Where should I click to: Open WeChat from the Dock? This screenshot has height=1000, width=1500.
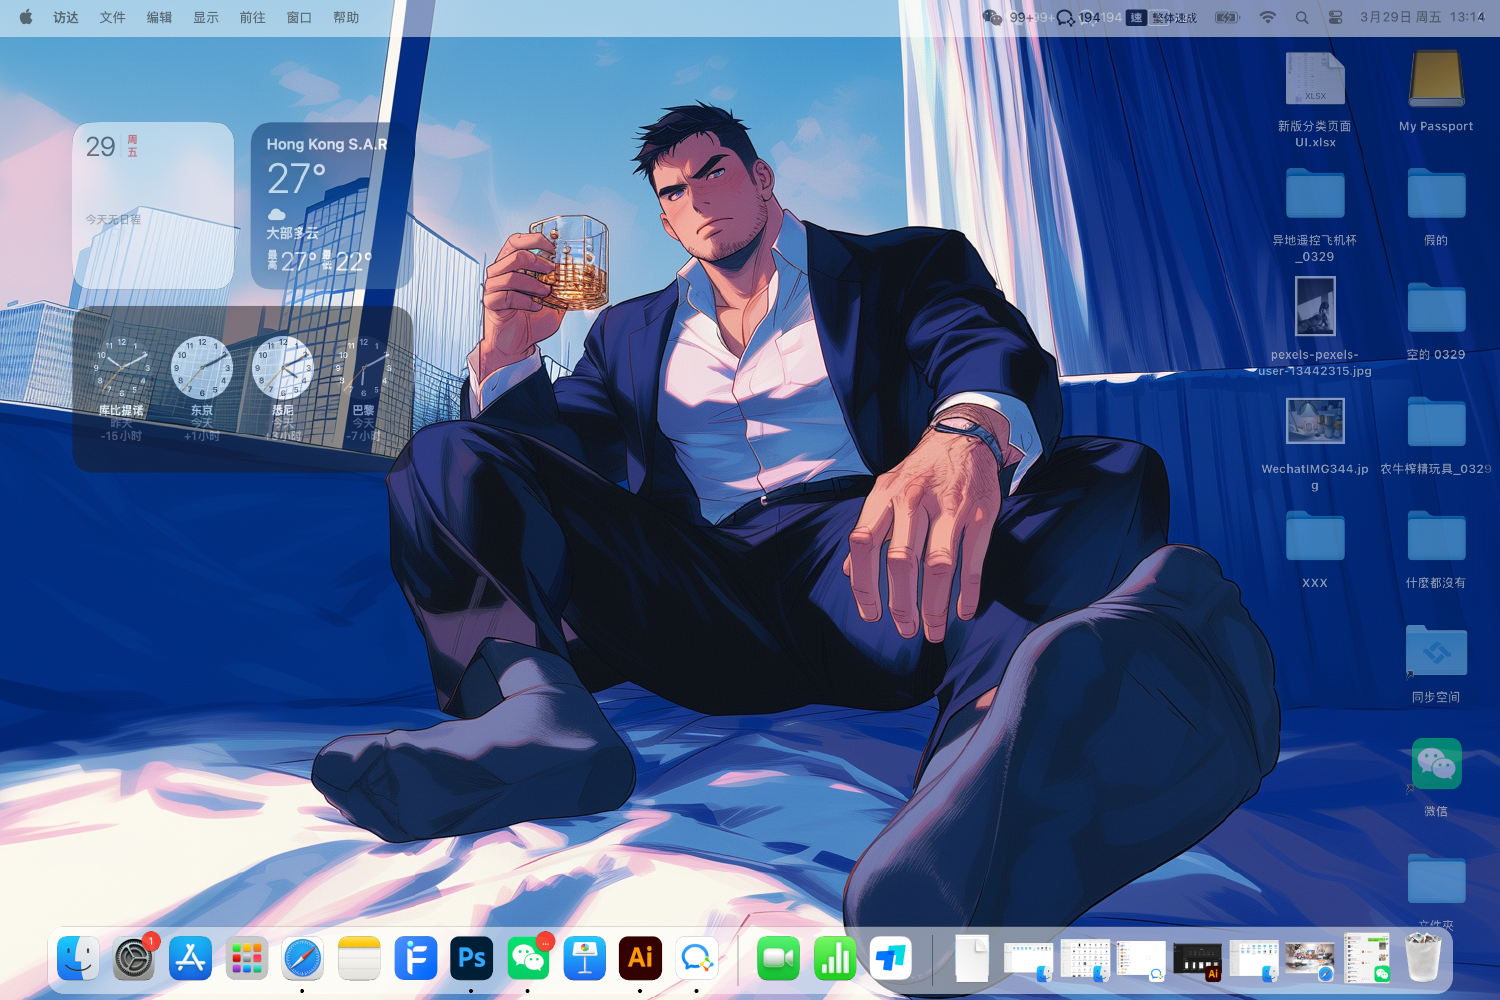(527, 958)
